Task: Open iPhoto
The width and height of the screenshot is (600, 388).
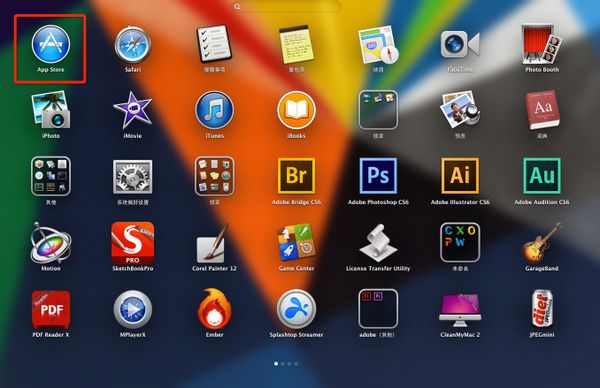Action: pyautogui.click(x=51, y=110)
